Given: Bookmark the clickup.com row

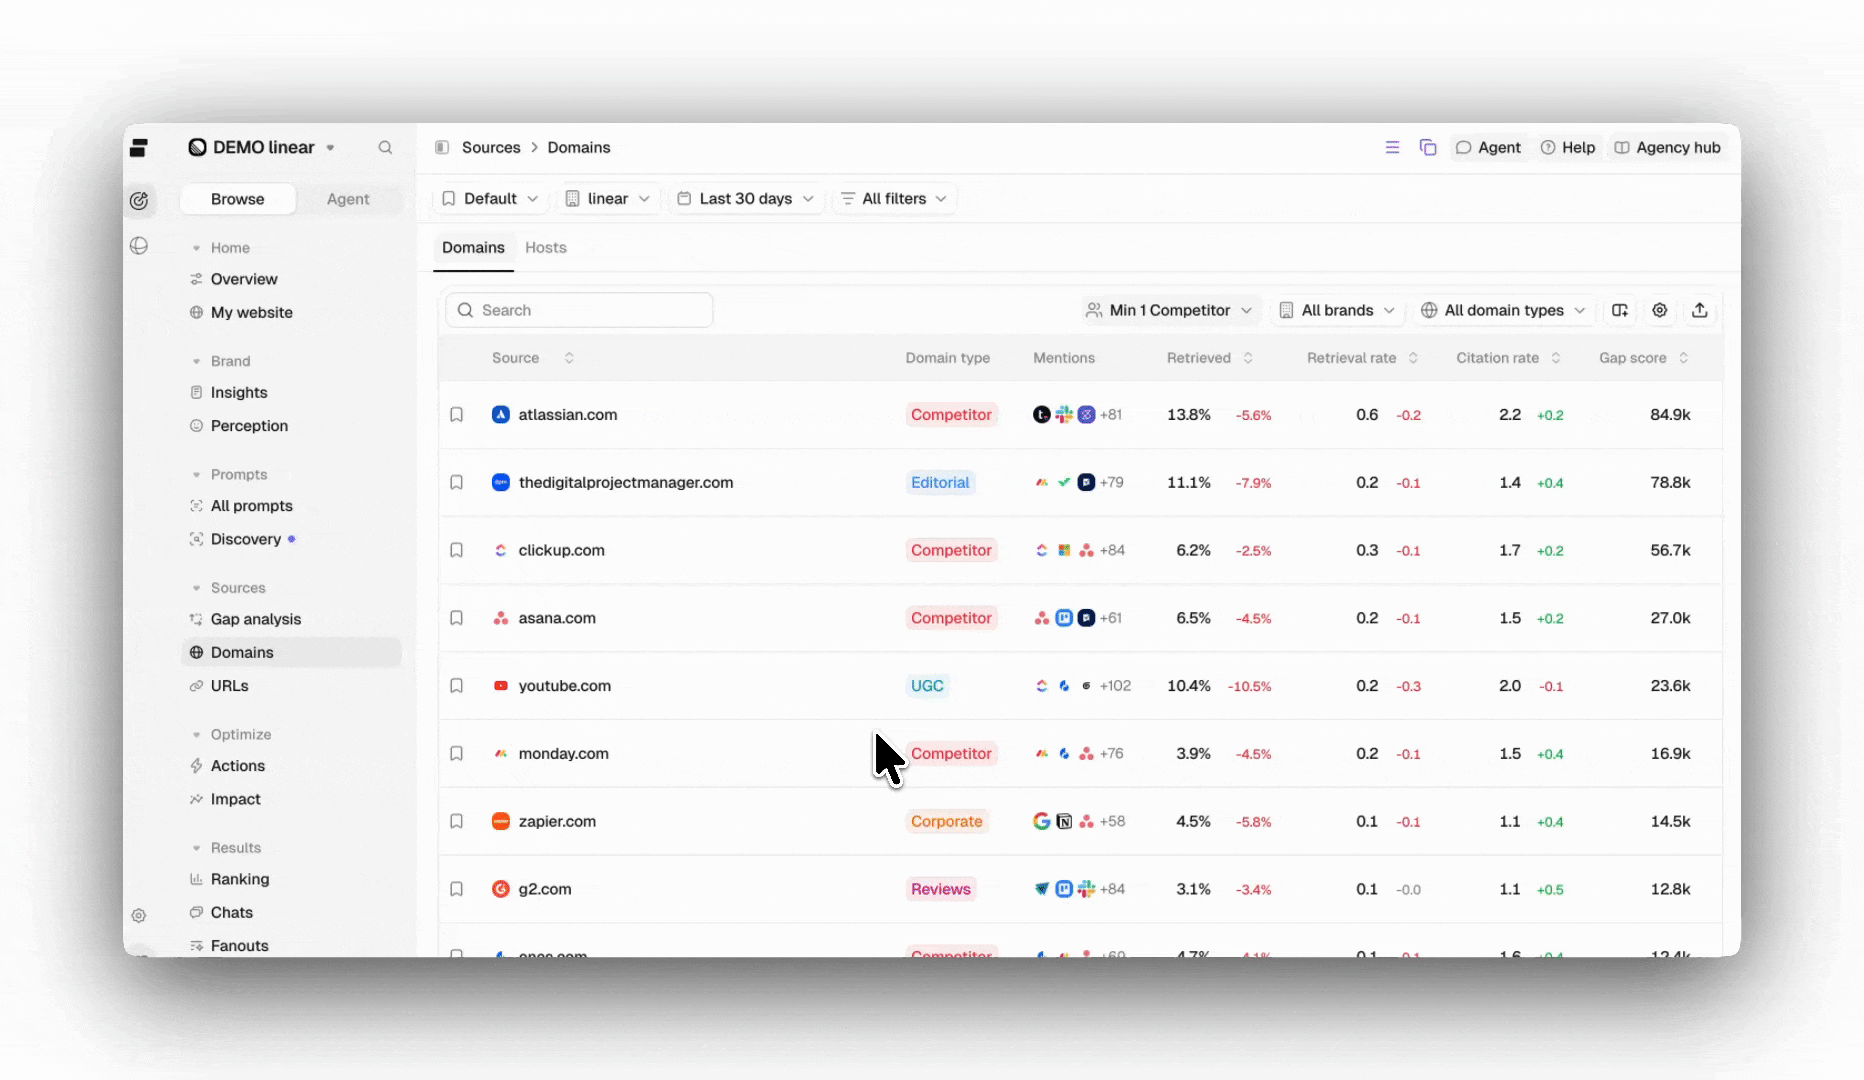Looking at the screenshot, I should [456, 550].
